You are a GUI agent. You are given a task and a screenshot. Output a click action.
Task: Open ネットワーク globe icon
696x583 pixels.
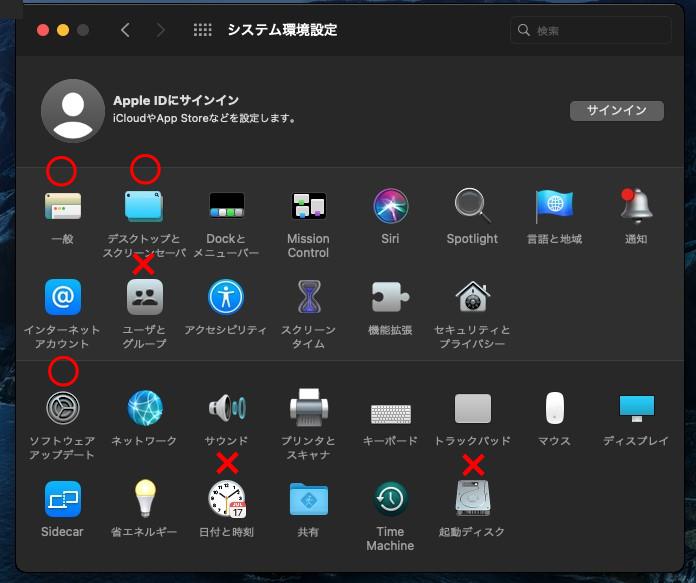tap(145, 408)
